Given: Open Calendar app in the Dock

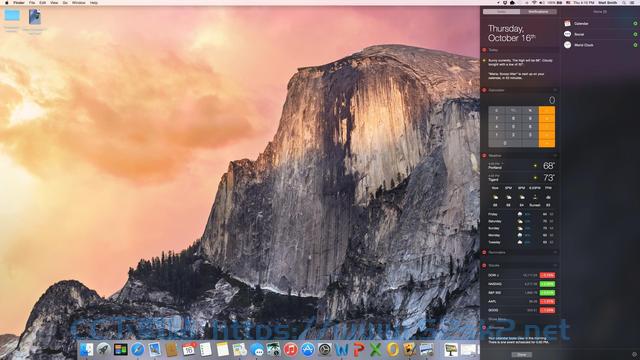Looking at the screenshot, I should (x=189, y=349).
